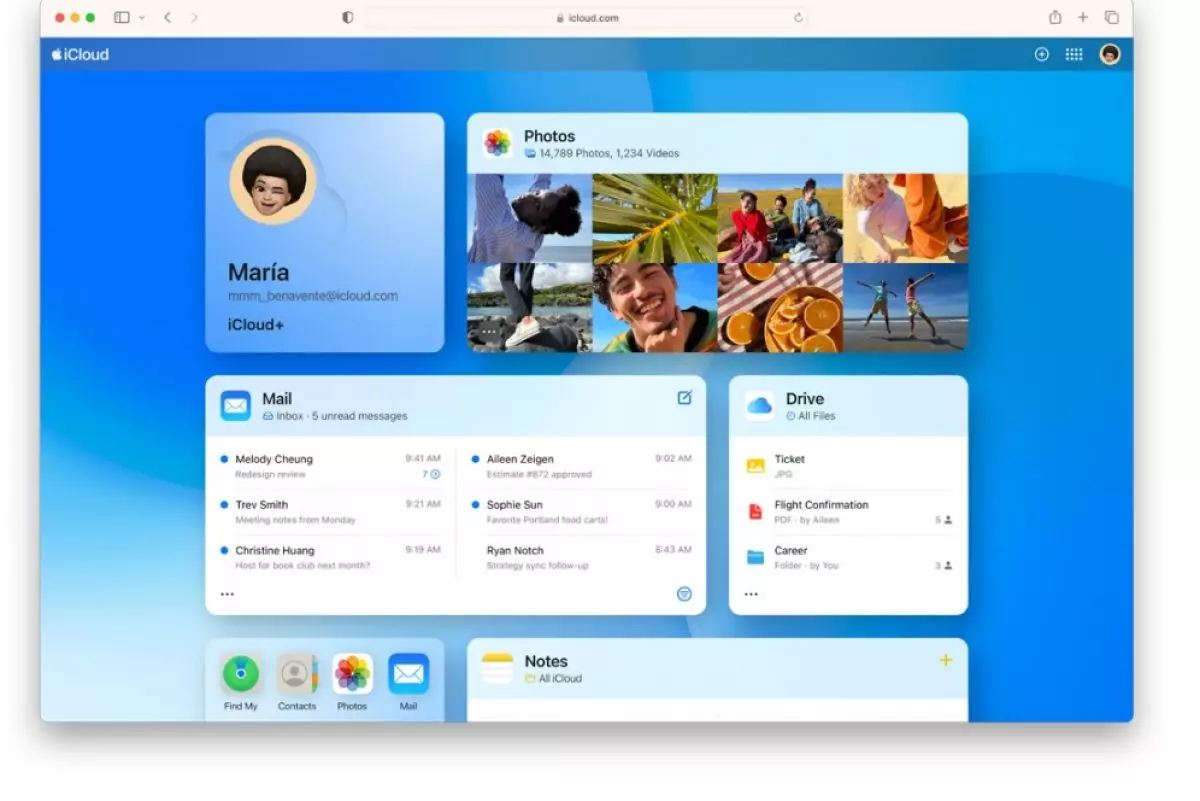Image resolution: width=1200 pixels, height=801 pixels.
Task: Open Aileen Zeigen's estimate email
Action: 581,466
